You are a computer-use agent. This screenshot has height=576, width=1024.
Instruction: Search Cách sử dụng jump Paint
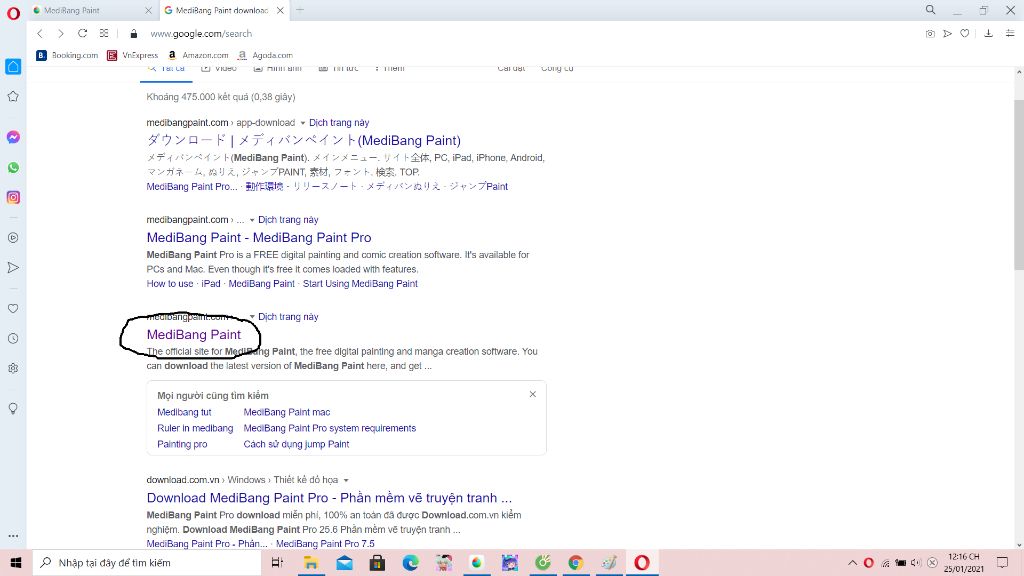[x=296, y=444]
